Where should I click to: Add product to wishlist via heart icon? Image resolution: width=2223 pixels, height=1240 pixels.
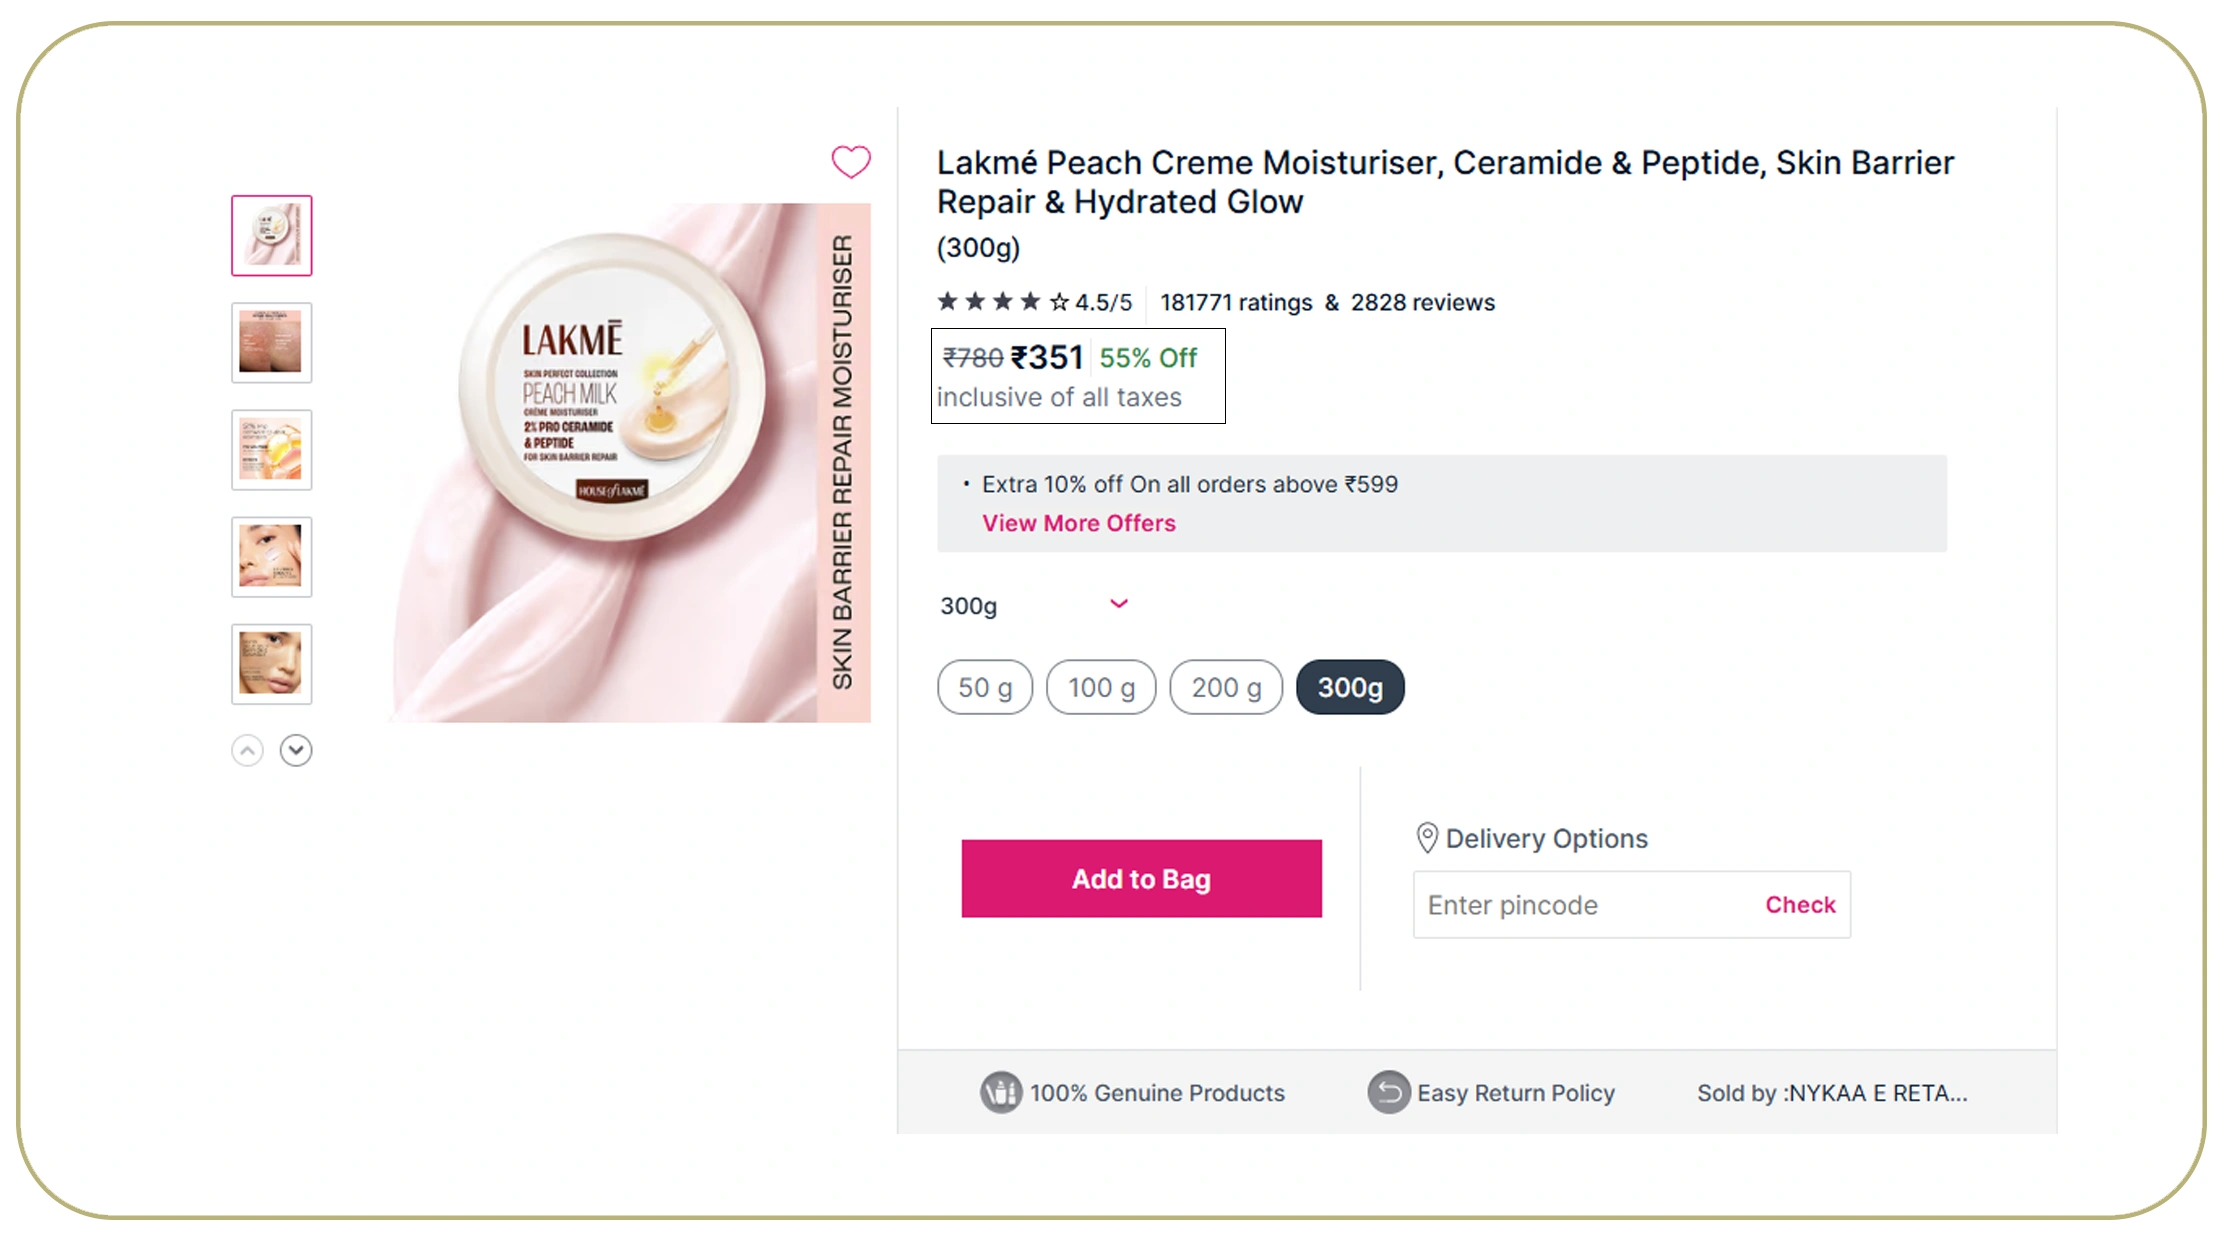pos(851,162)
